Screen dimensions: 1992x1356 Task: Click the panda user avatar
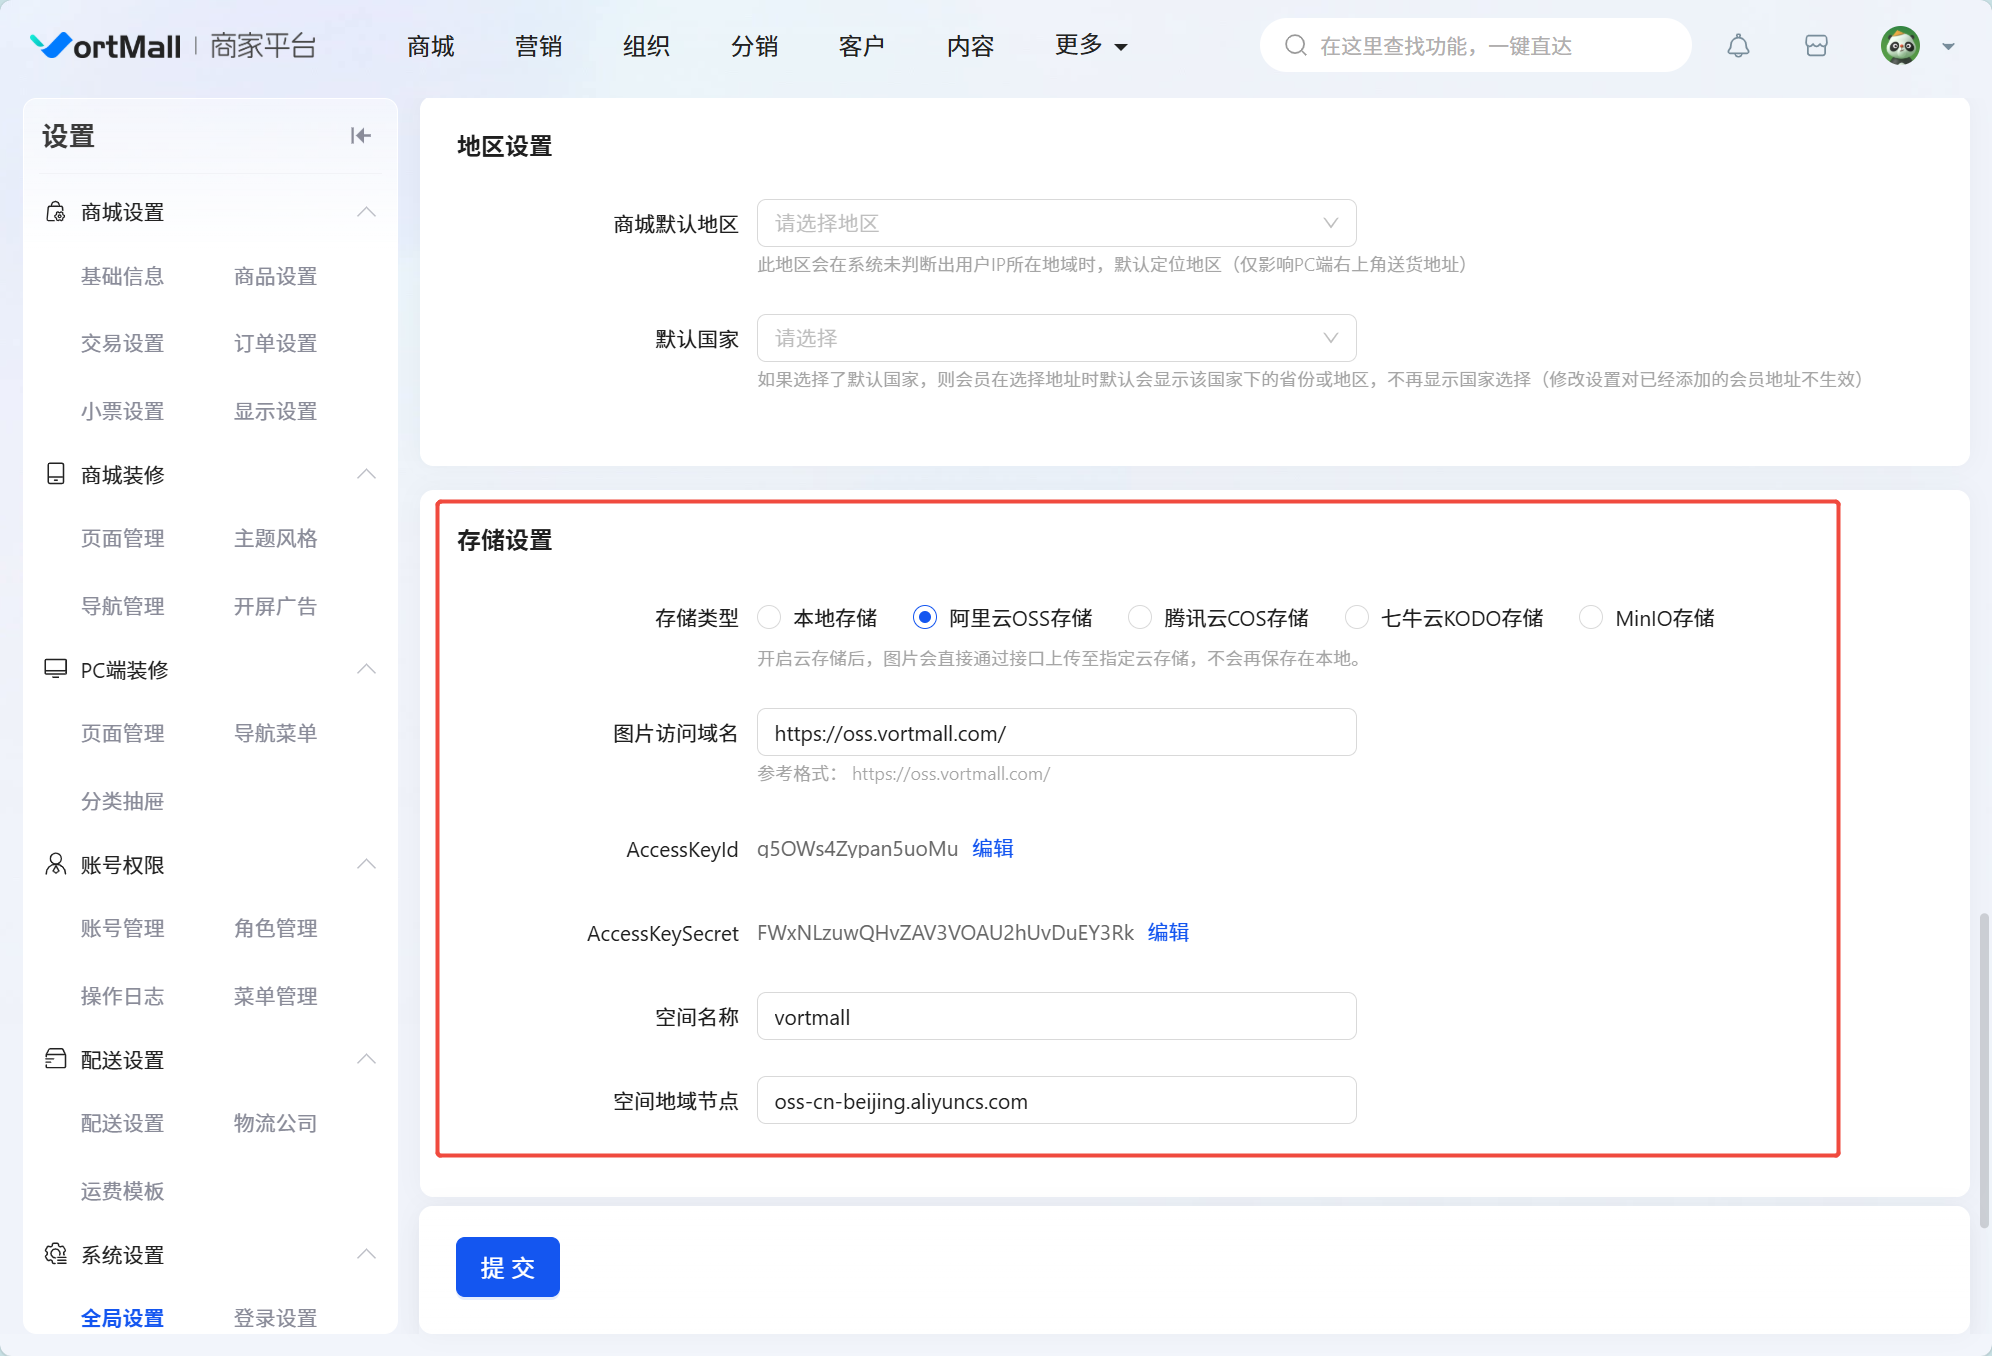tap(1900, 46)
